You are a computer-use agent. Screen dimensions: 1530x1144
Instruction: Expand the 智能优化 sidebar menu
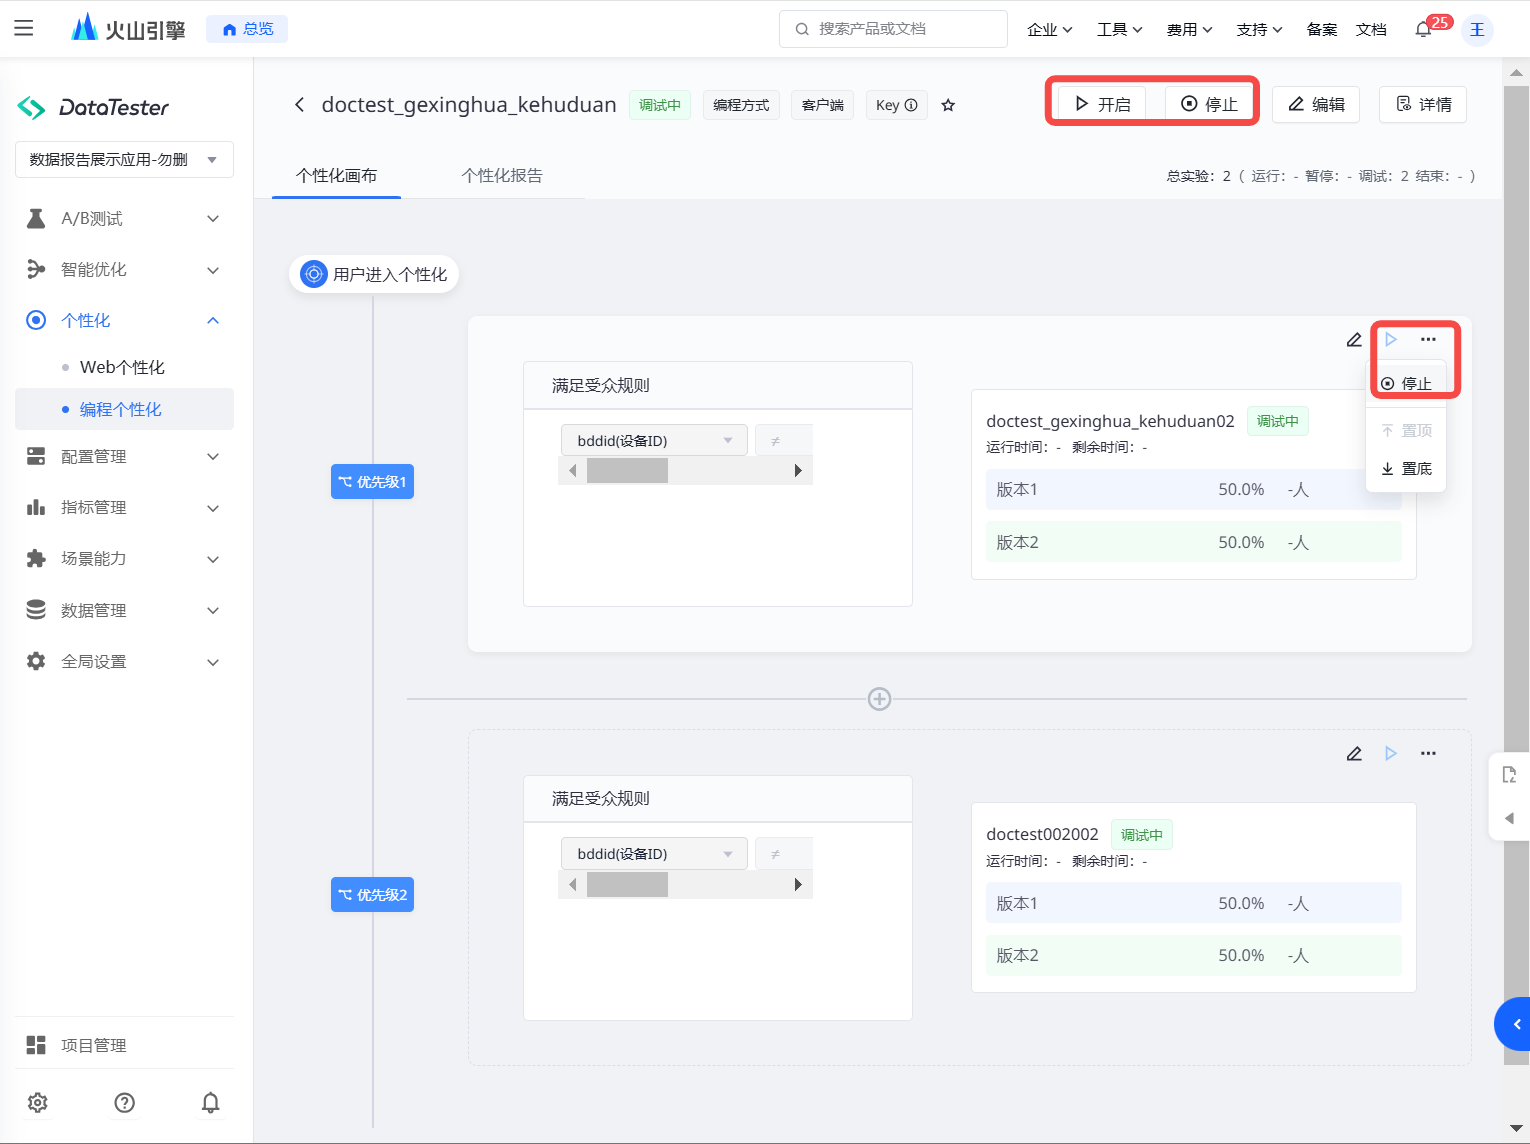point(124,269)
